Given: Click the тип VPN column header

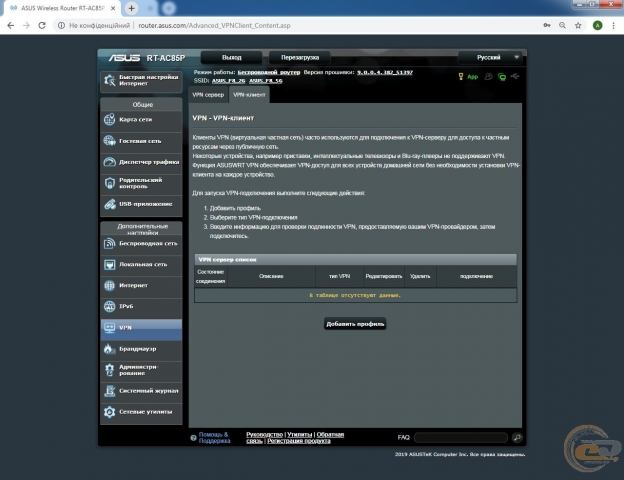Looking at the screenshot, I should (x=339, y=276).
